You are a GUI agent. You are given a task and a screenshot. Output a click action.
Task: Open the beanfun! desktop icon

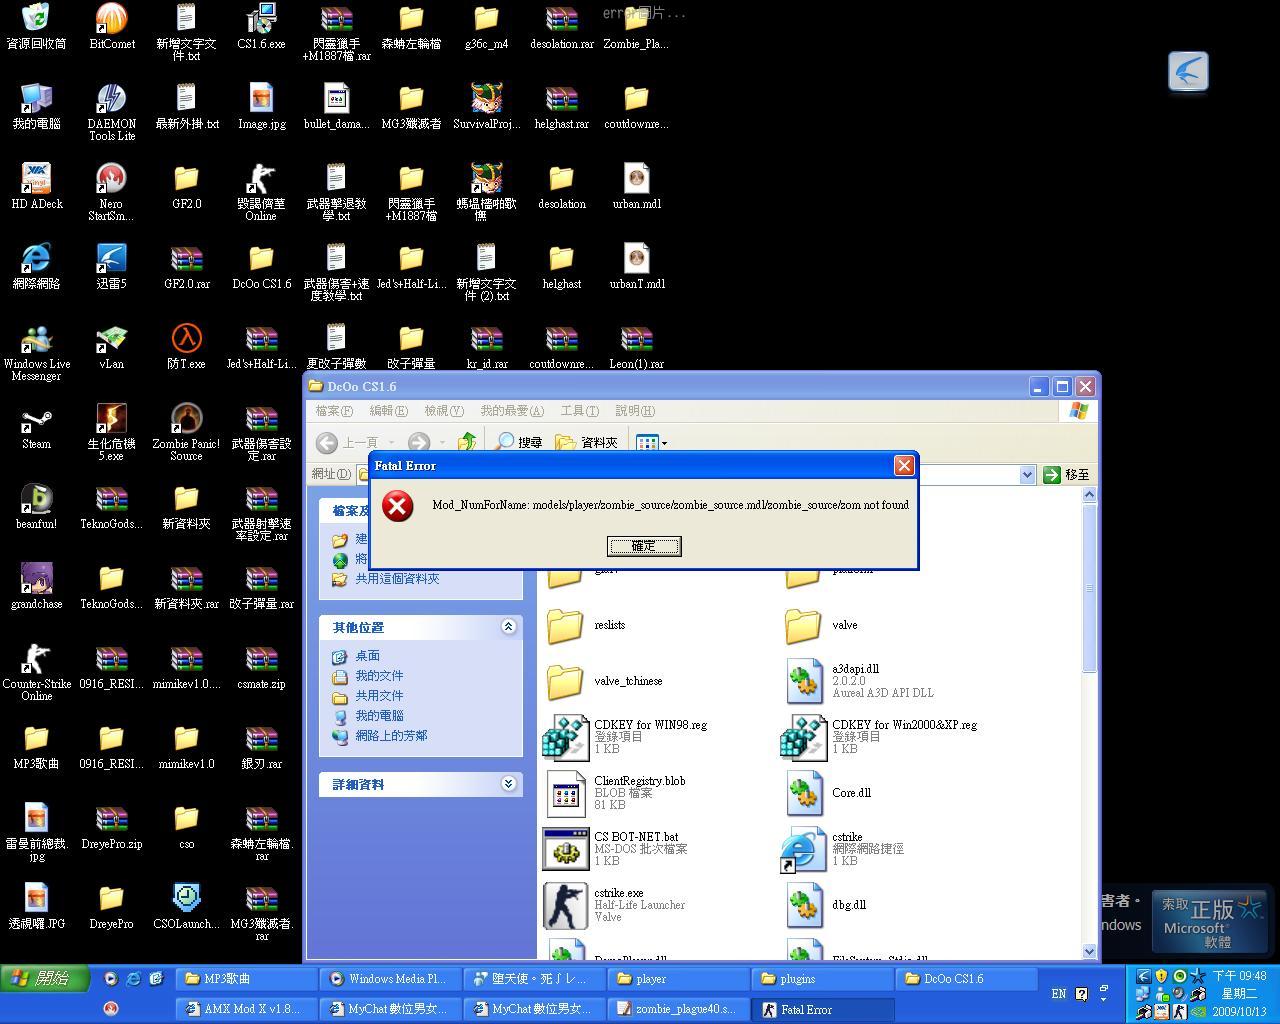(36, 506)
